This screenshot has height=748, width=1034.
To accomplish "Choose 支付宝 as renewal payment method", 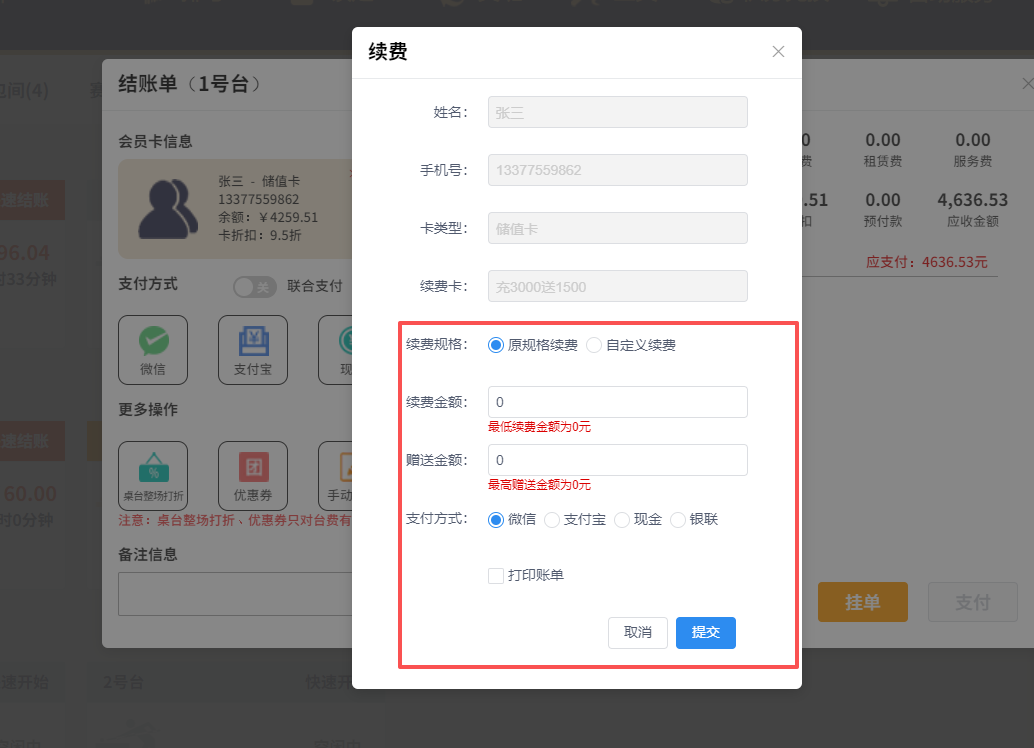I will [552, 519].
